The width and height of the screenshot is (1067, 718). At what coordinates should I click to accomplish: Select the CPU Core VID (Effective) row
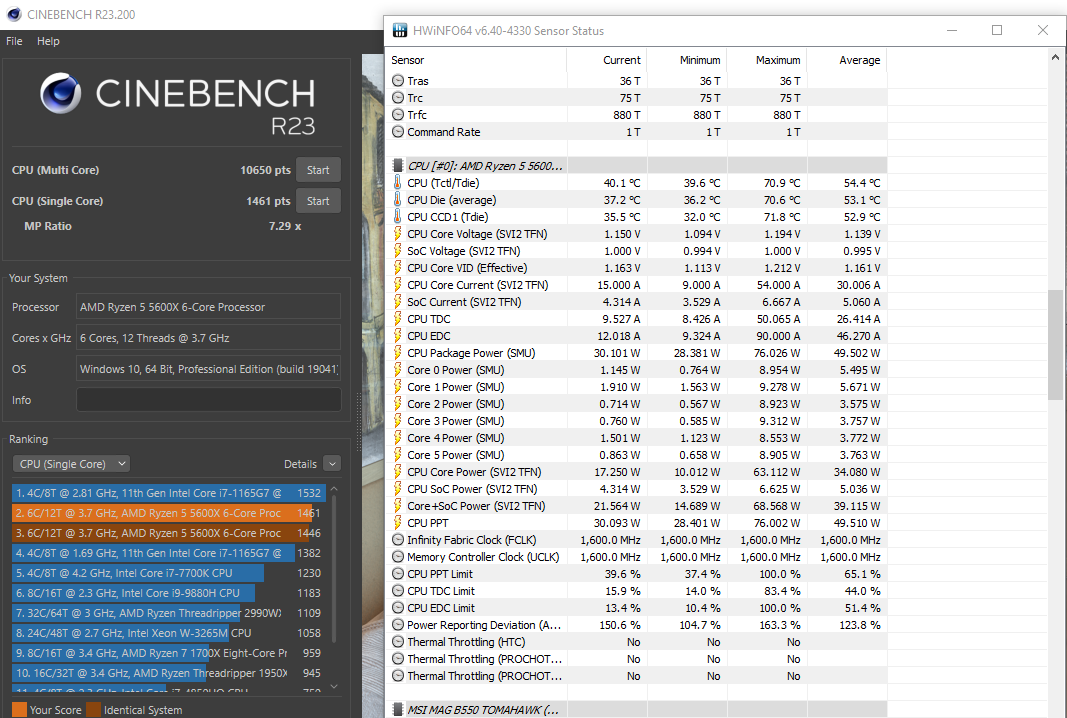pyautogui.click(x=636, y=267)
